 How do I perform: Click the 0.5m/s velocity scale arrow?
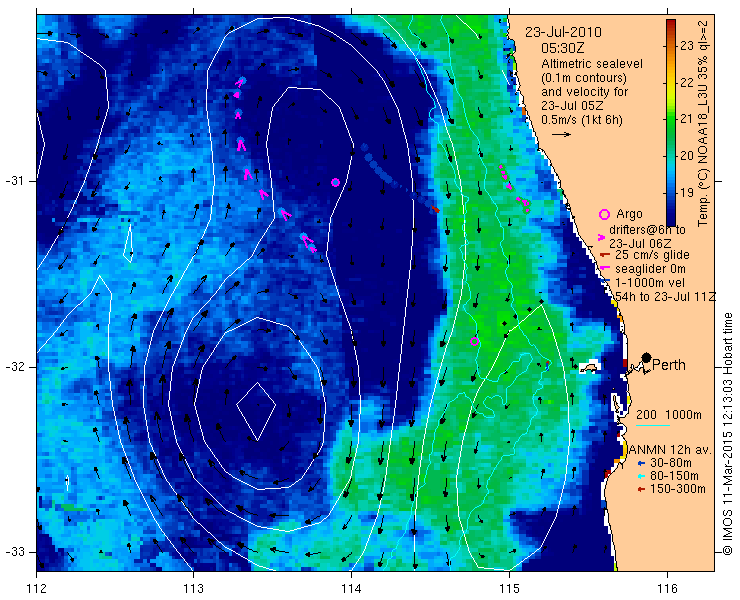pos(562,135)
